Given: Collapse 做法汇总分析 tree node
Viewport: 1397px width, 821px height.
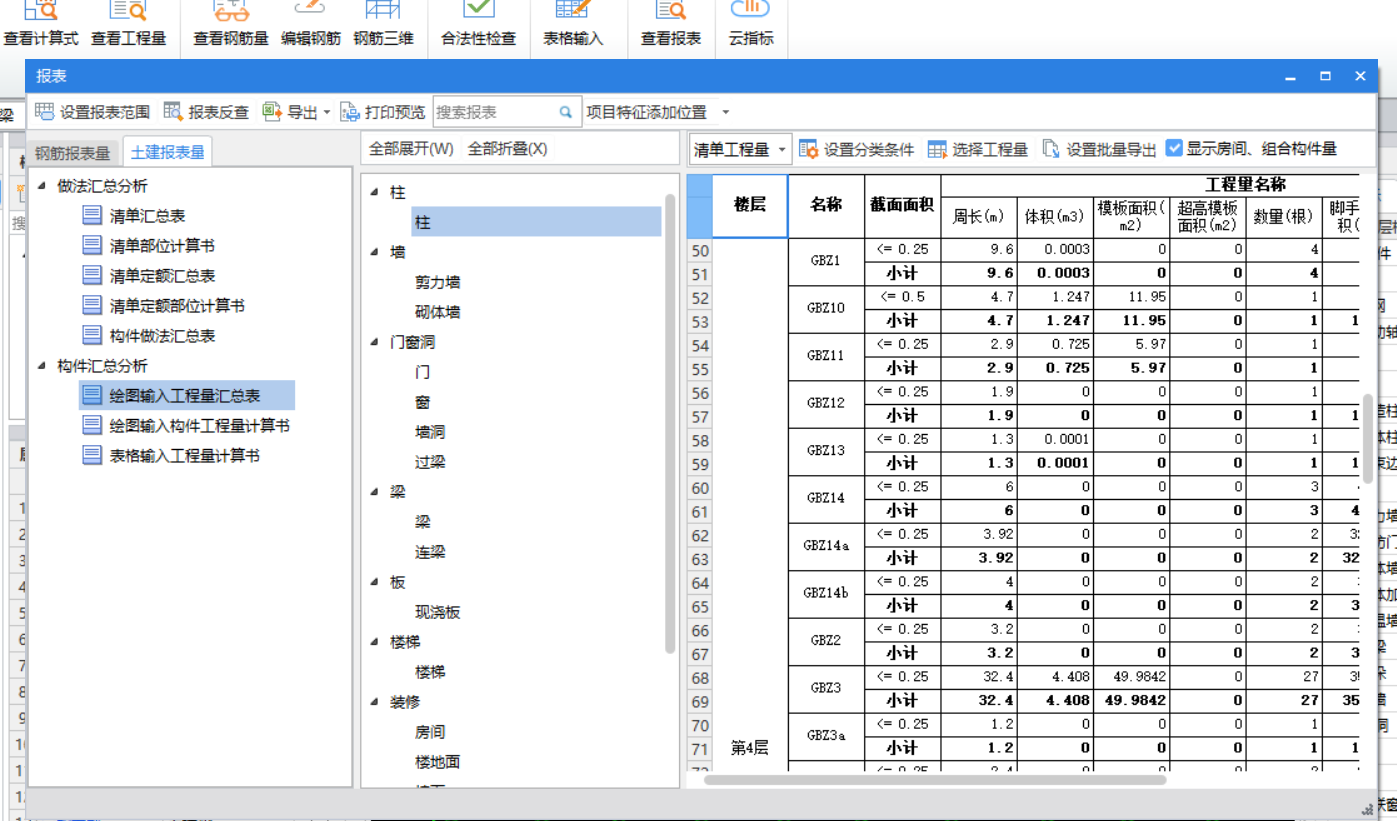Looking at the screenshot, I should 42,186.
